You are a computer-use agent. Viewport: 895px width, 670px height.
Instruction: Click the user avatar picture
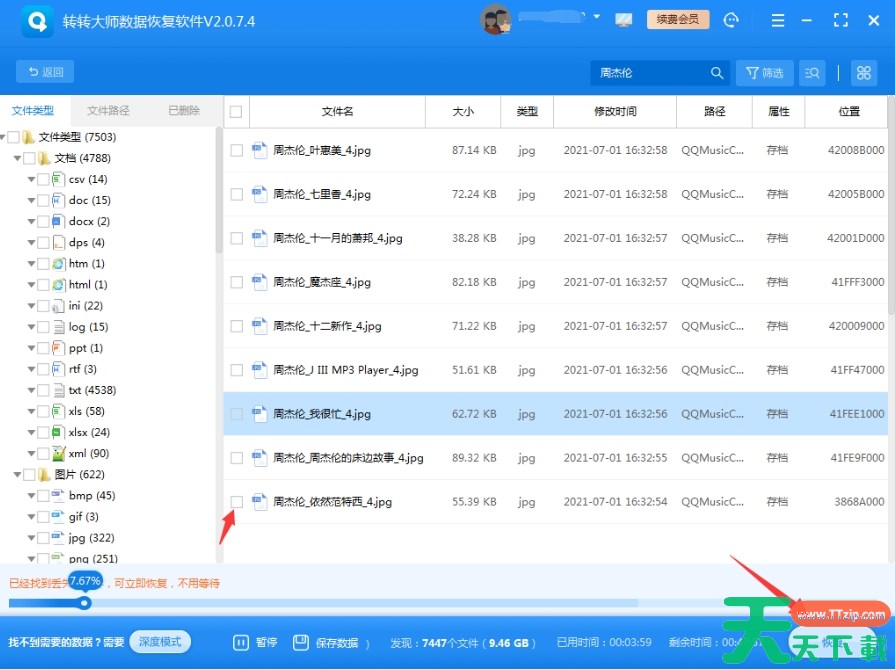(495, 20)
